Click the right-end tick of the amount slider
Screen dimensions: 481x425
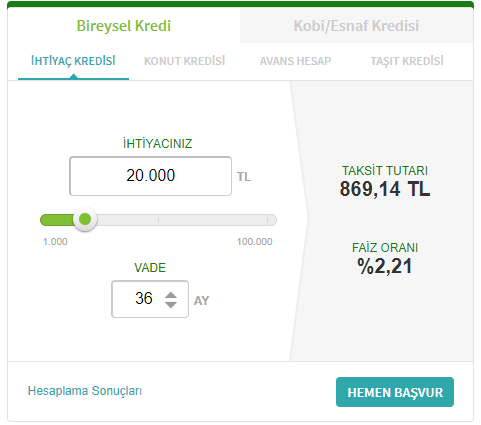coord(267,220)
